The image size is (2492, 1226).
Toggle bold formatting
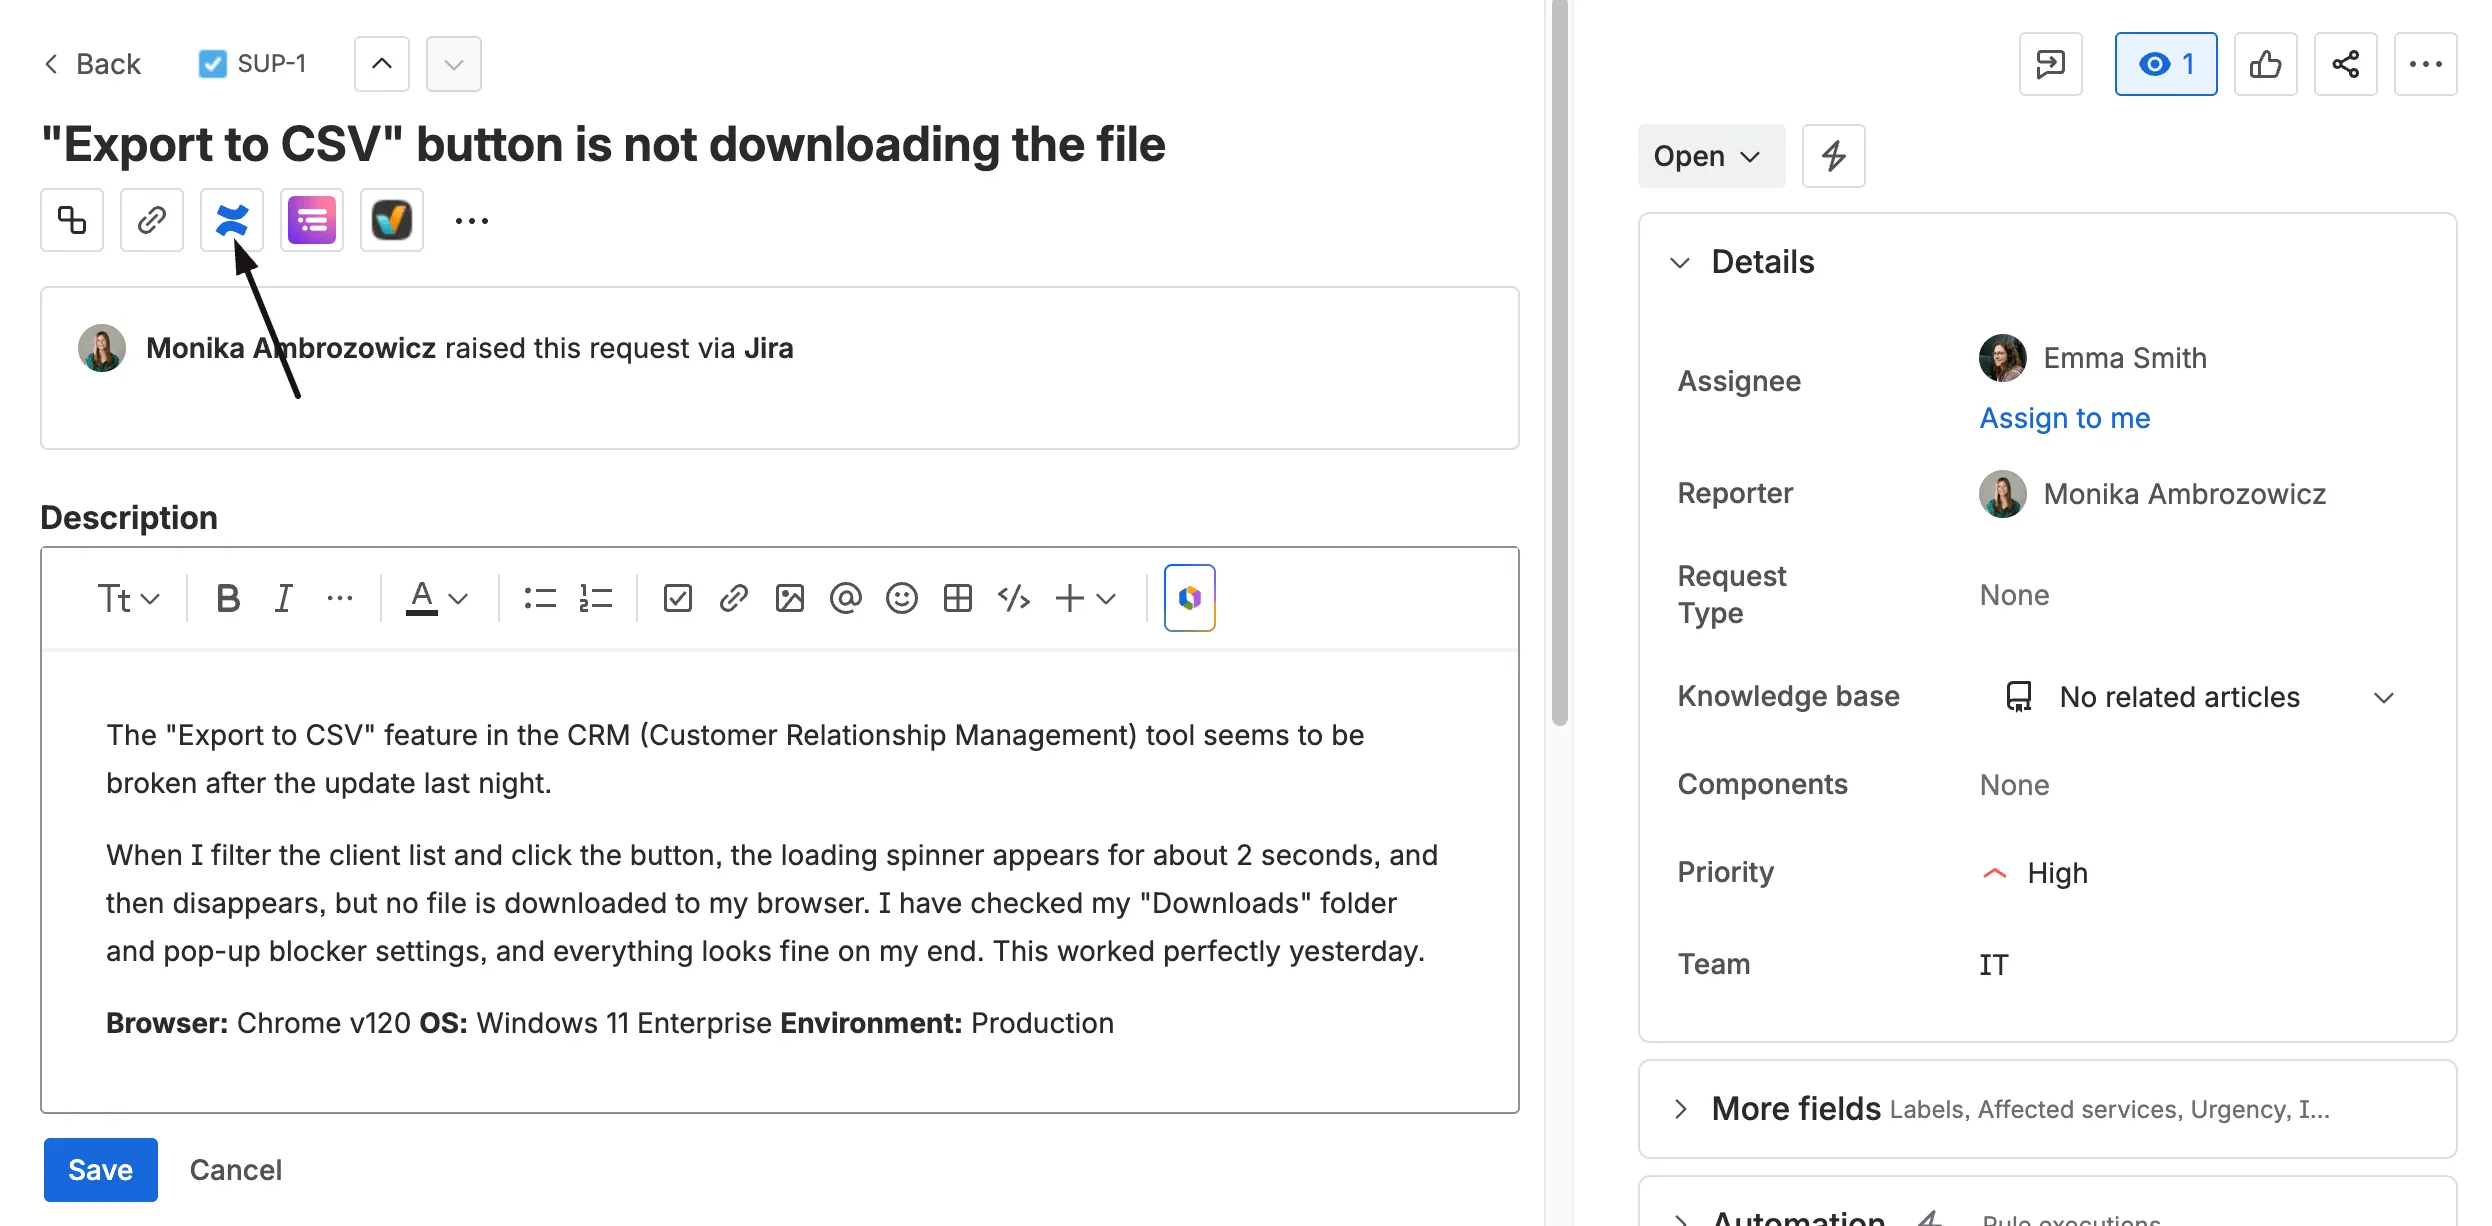click(x=228, y=598)
